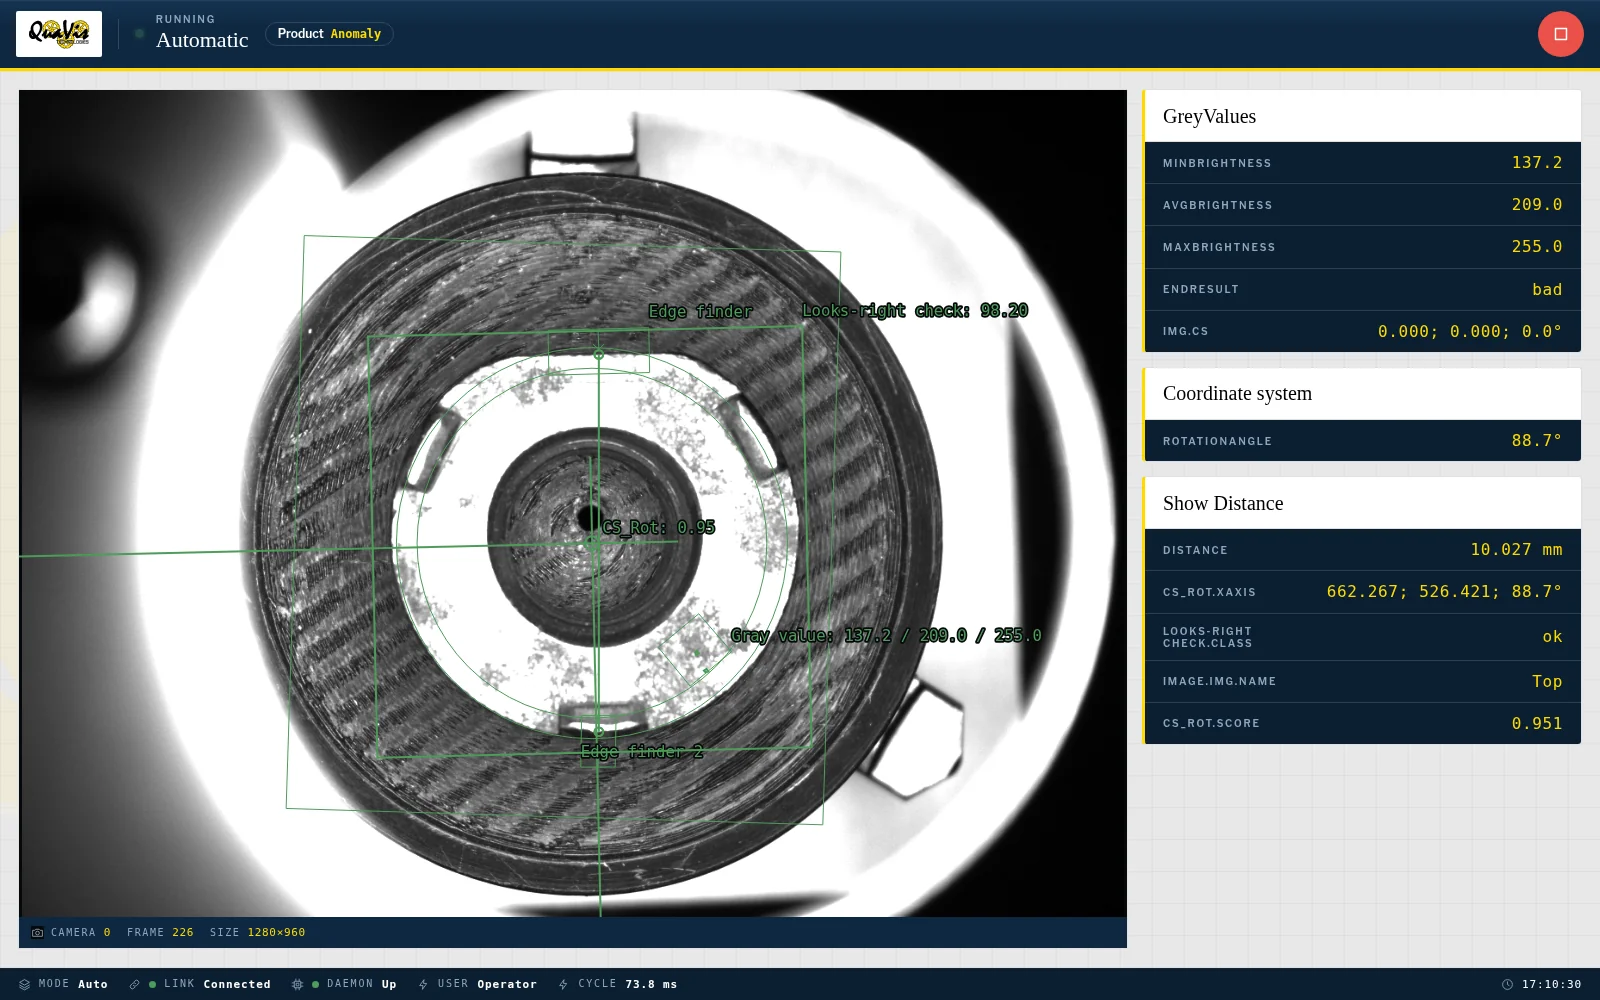Click the 17:10:30 clock time

[x=1552, y=985]
